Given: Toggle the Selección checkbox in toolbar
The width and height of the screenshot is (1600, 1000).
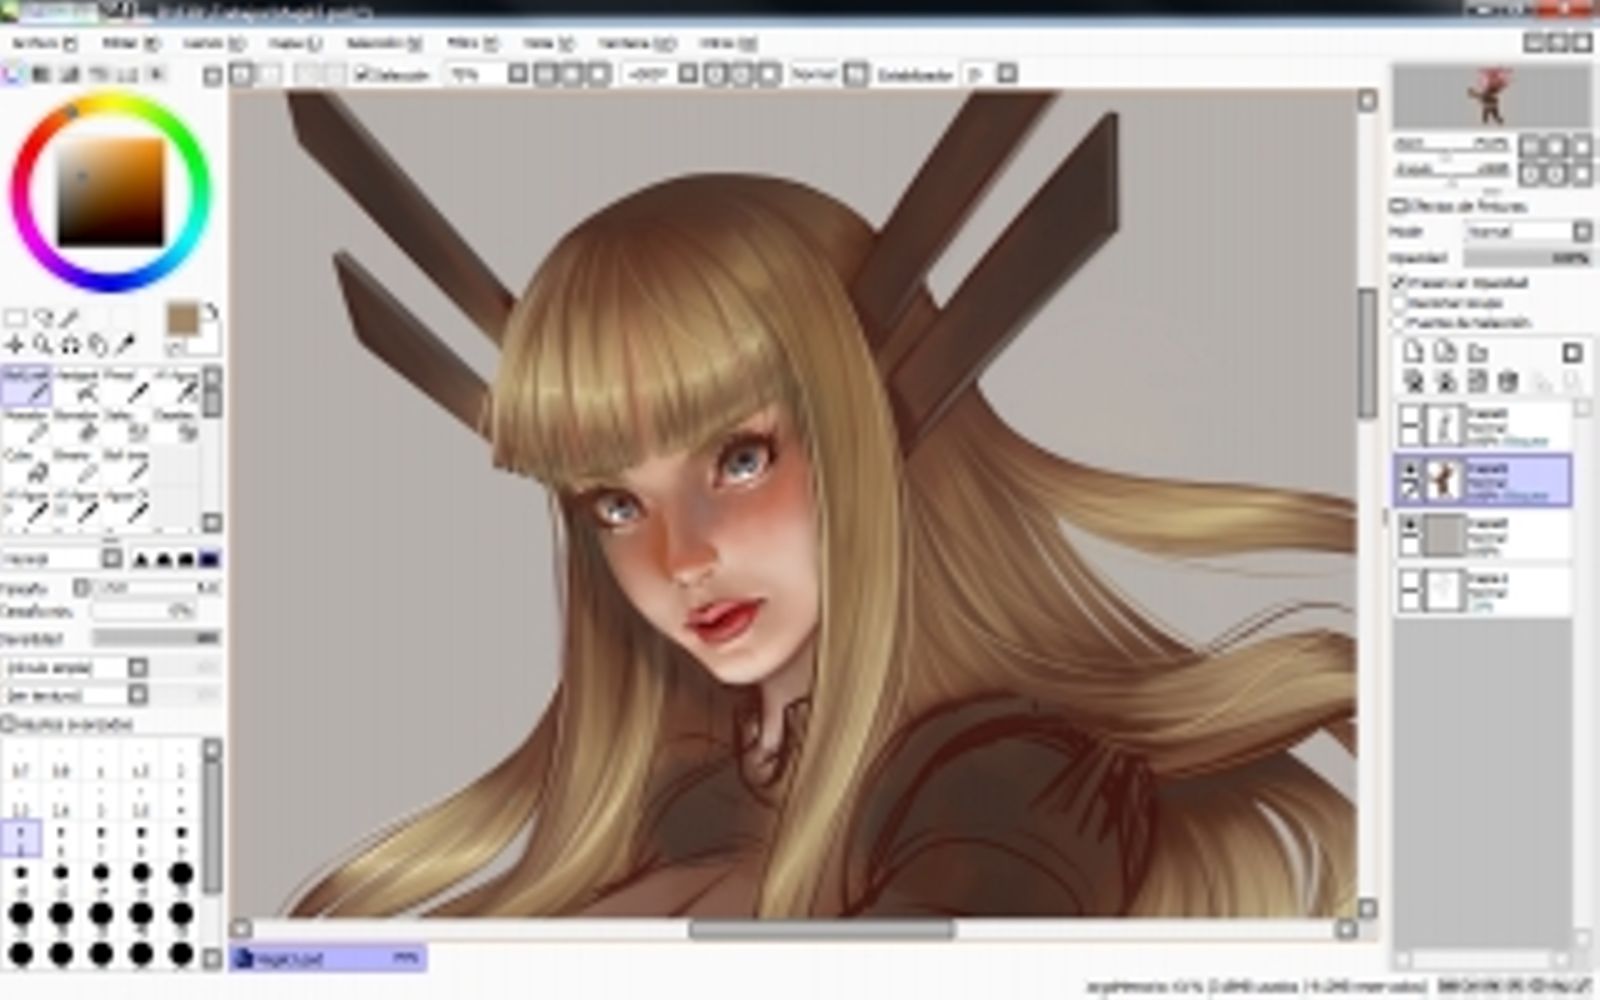Looking at the screenshot, I should pyautogui.click(x=363, y=74).
